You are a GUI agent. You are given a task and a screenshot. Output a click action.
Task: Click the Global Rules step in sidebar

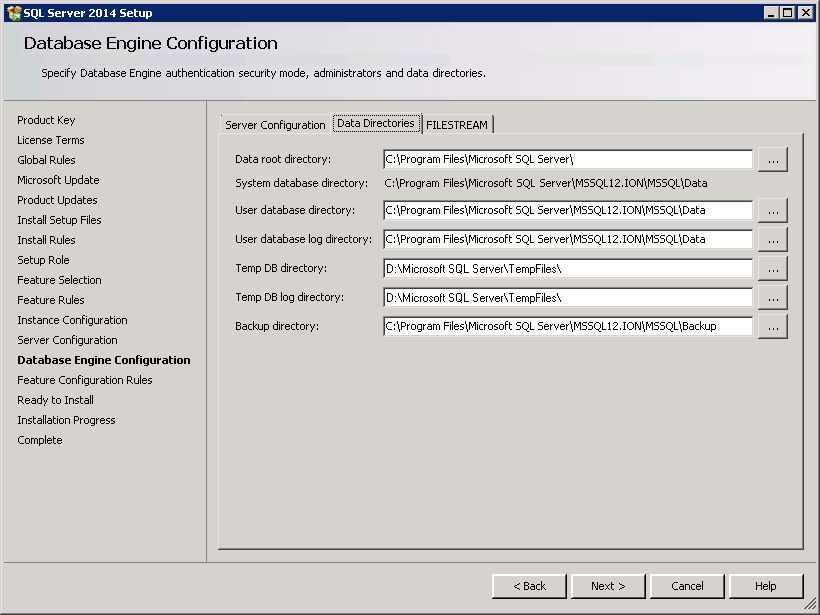46,160
